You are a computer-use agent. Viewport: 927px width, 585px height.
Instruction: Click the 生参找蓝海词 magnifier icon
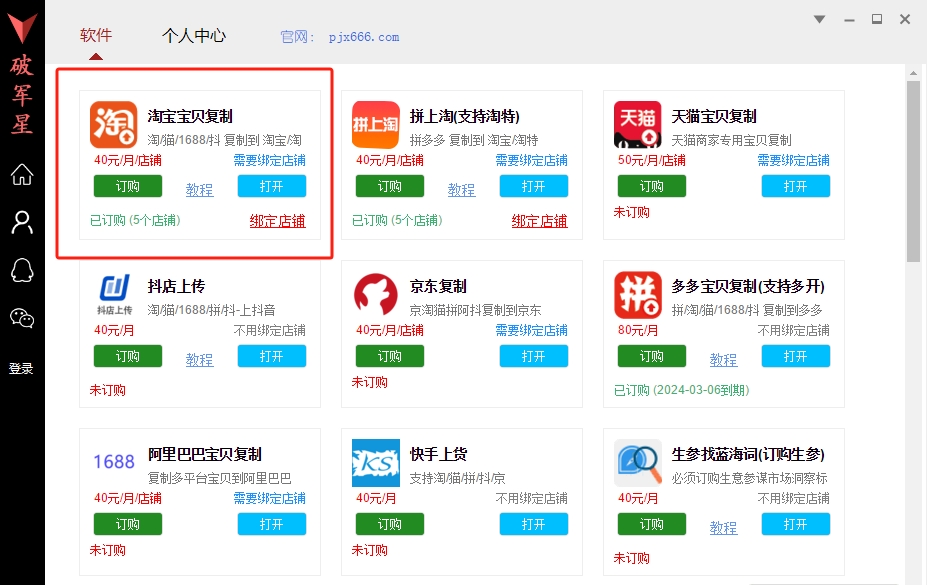coord(637,463)
